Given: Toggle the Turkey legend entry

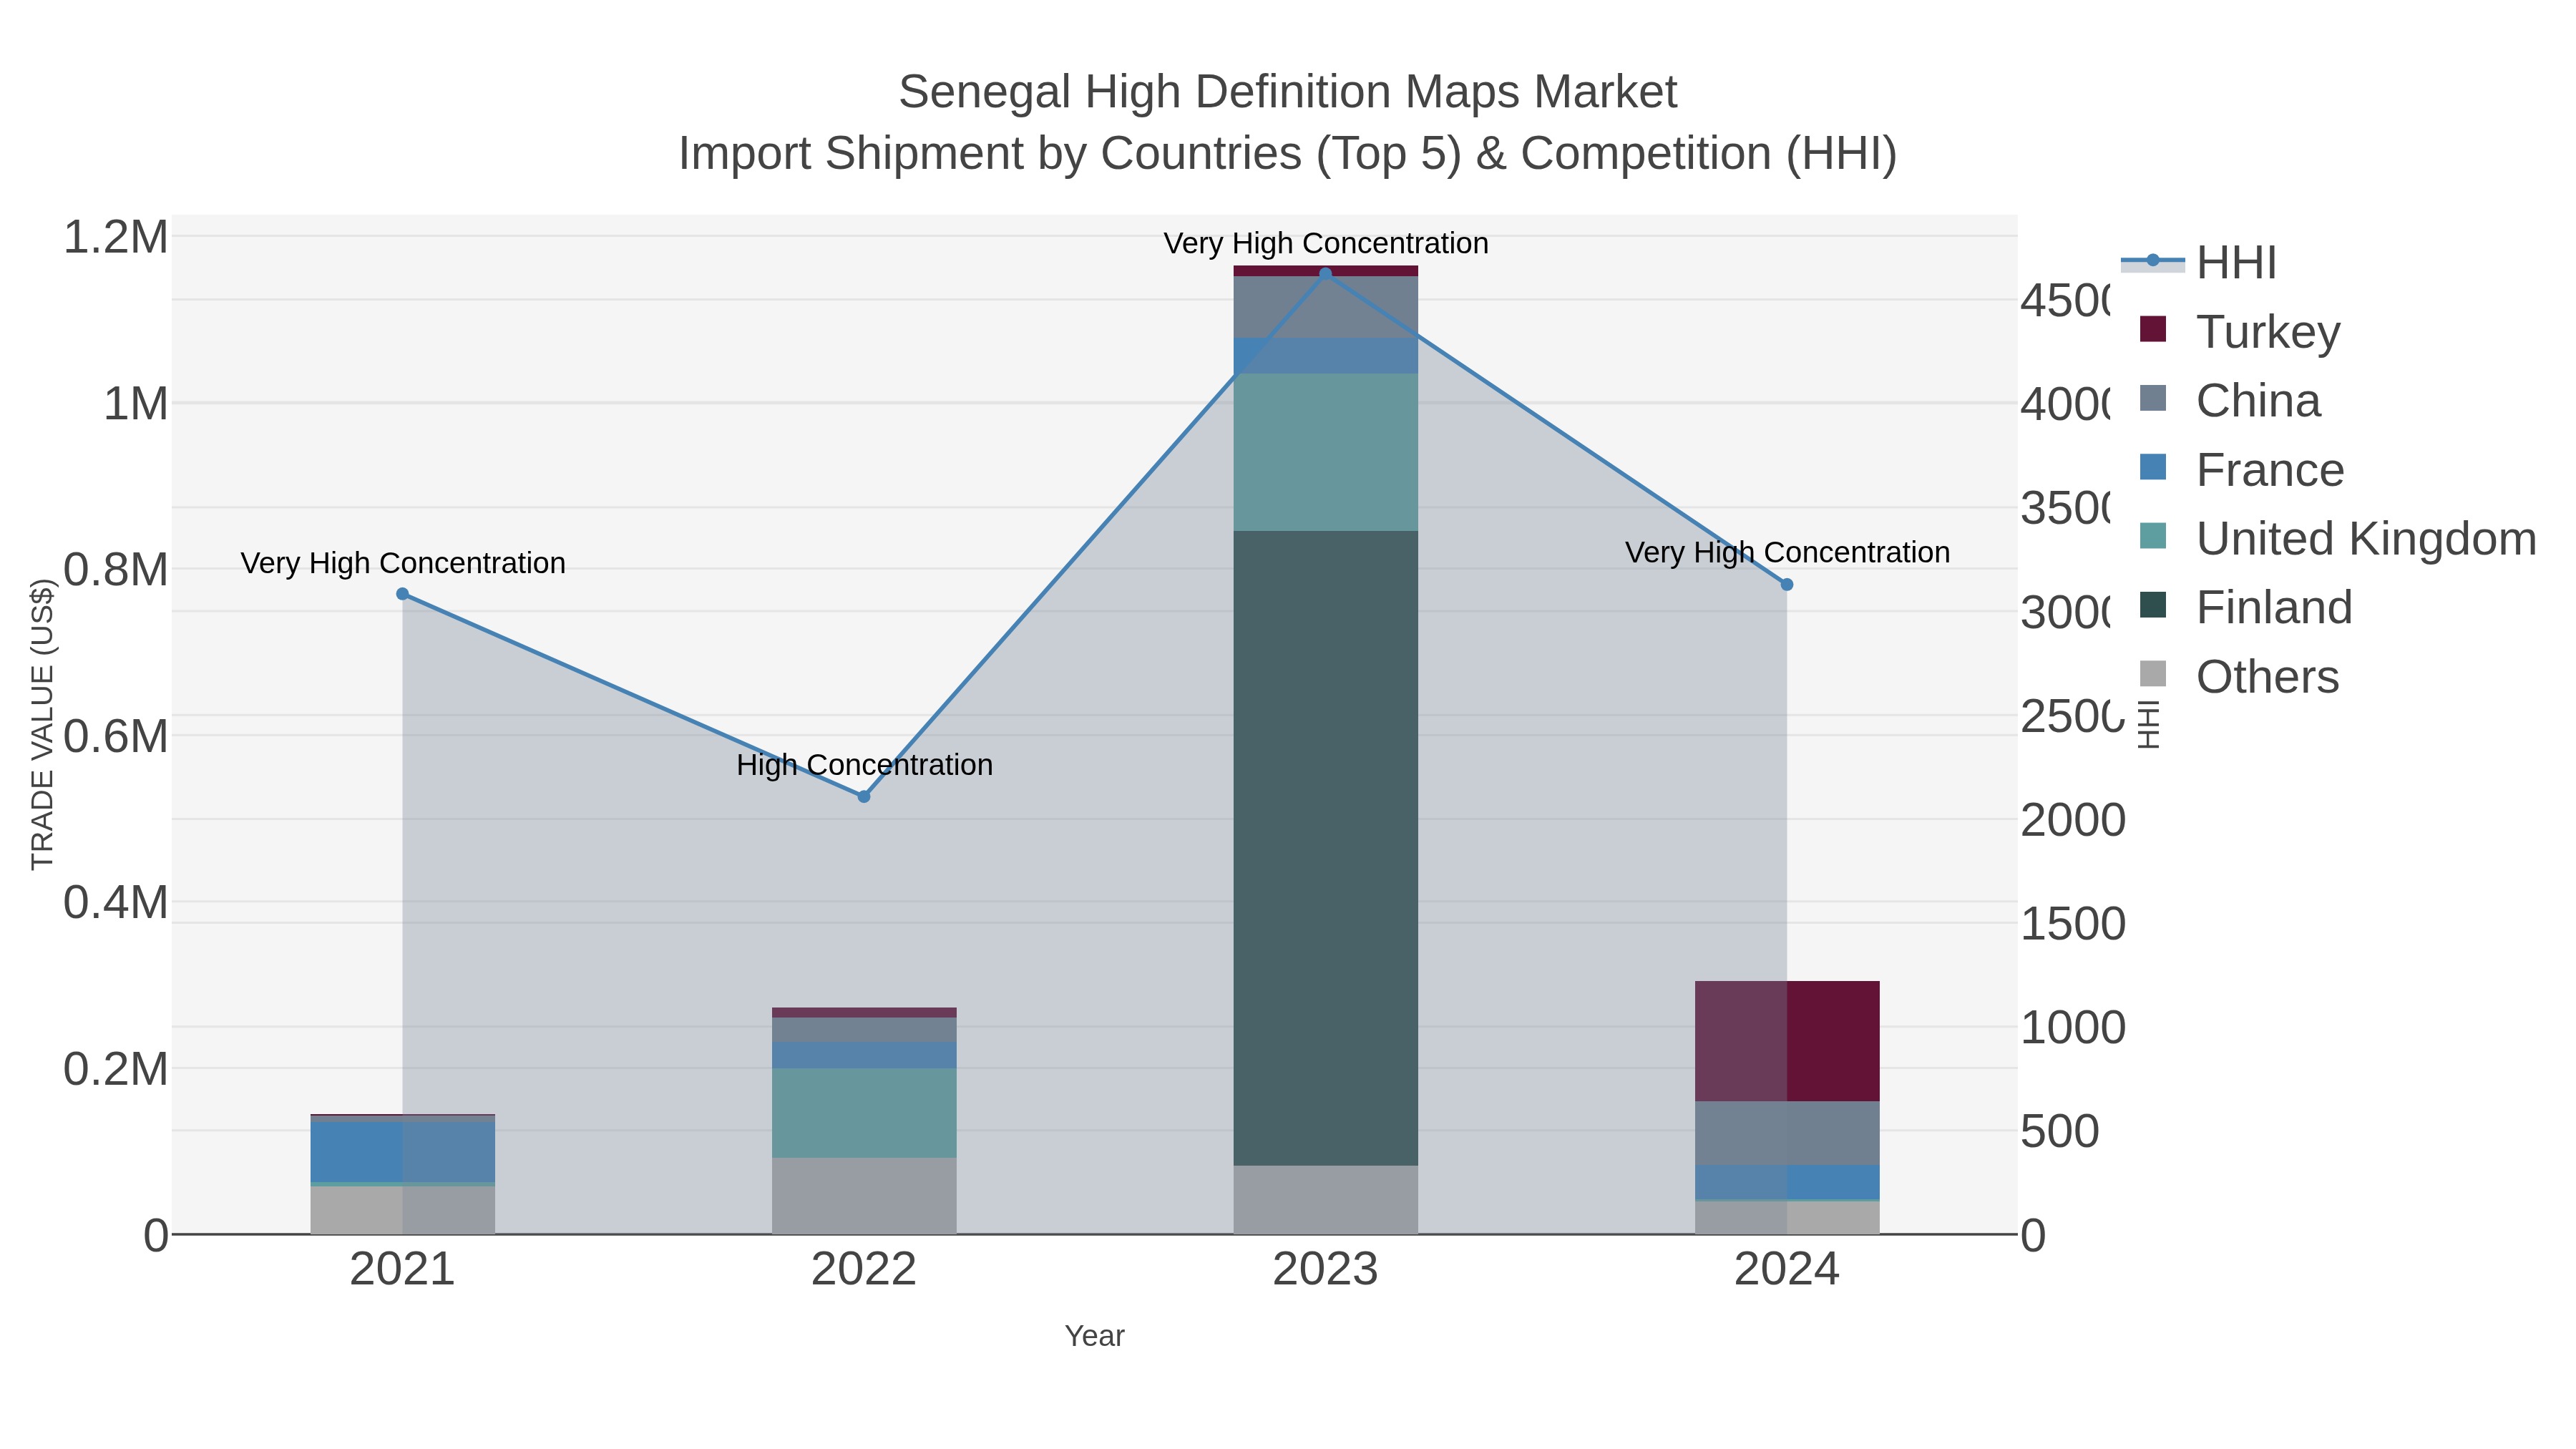Looking at the screenshot, I should point(2240,331).
